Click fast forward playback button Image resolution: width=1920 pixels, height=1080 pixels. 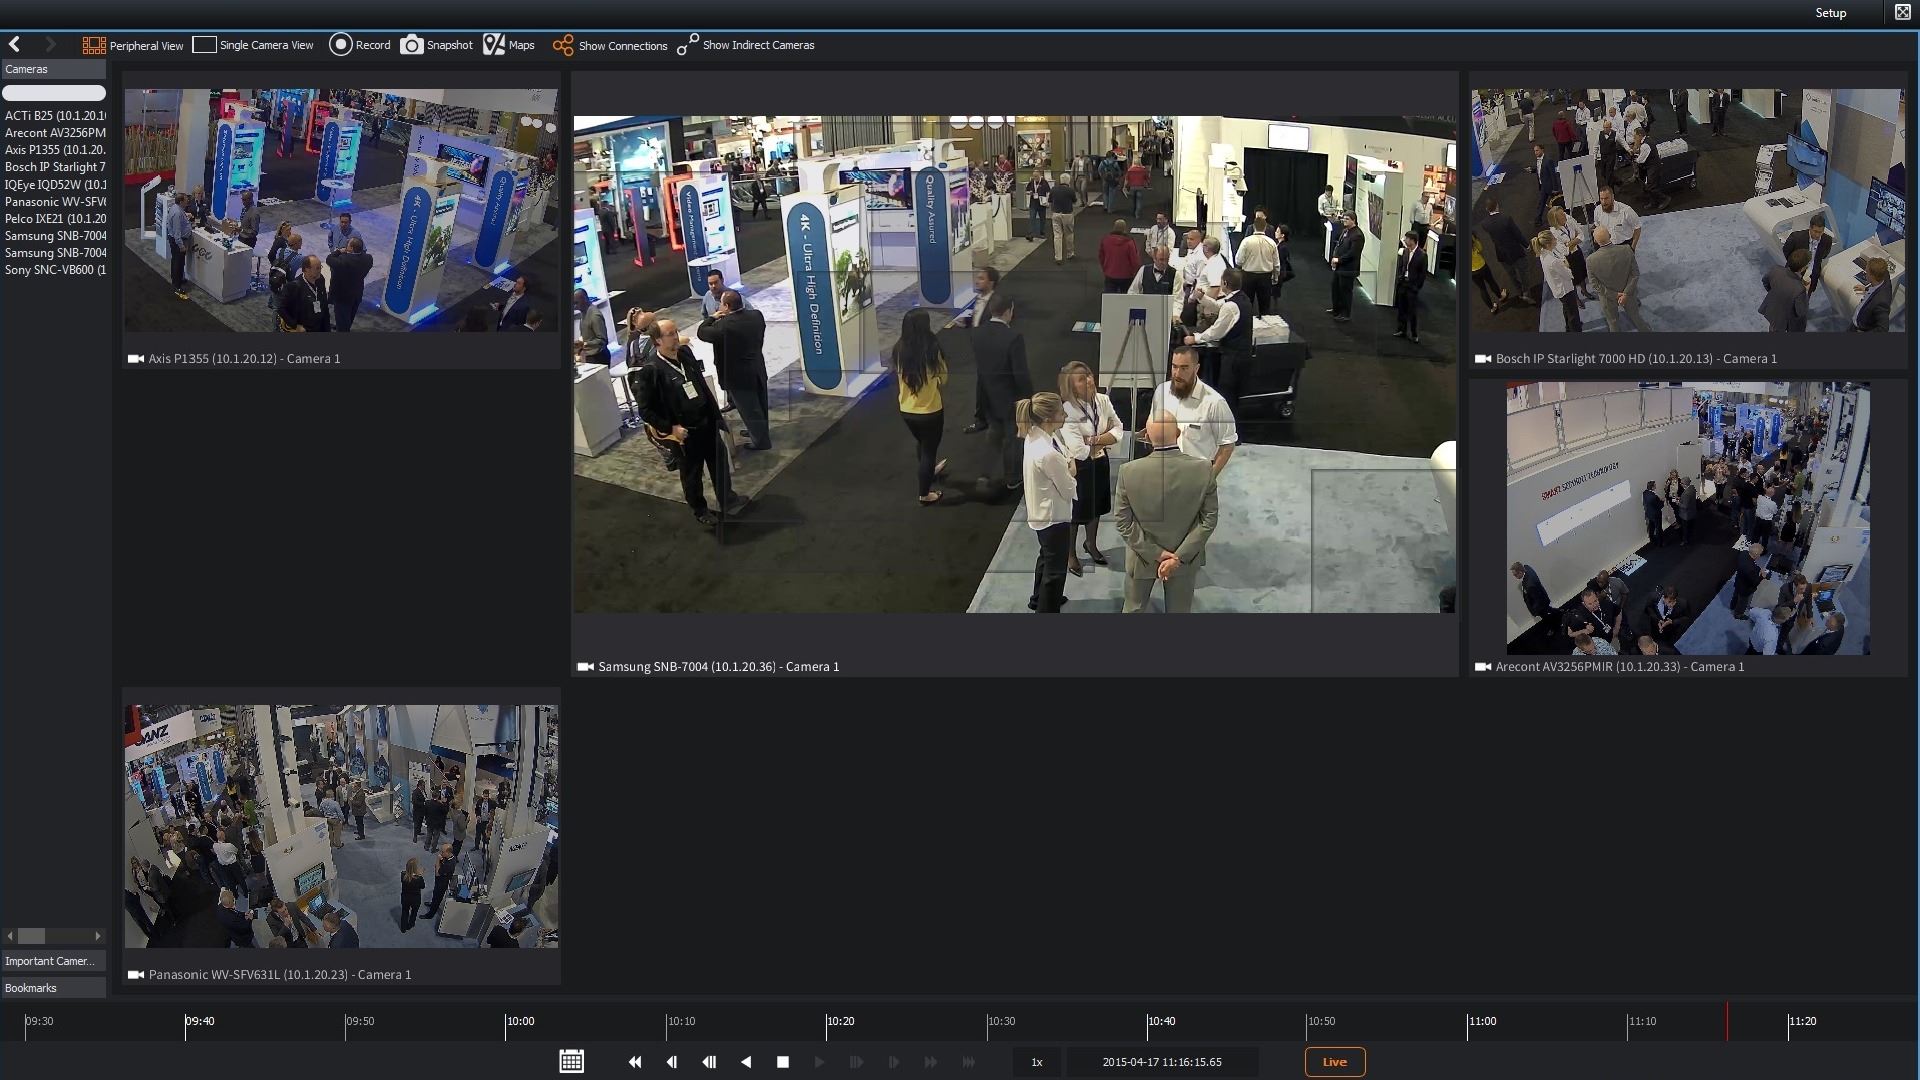(931, 1062)
